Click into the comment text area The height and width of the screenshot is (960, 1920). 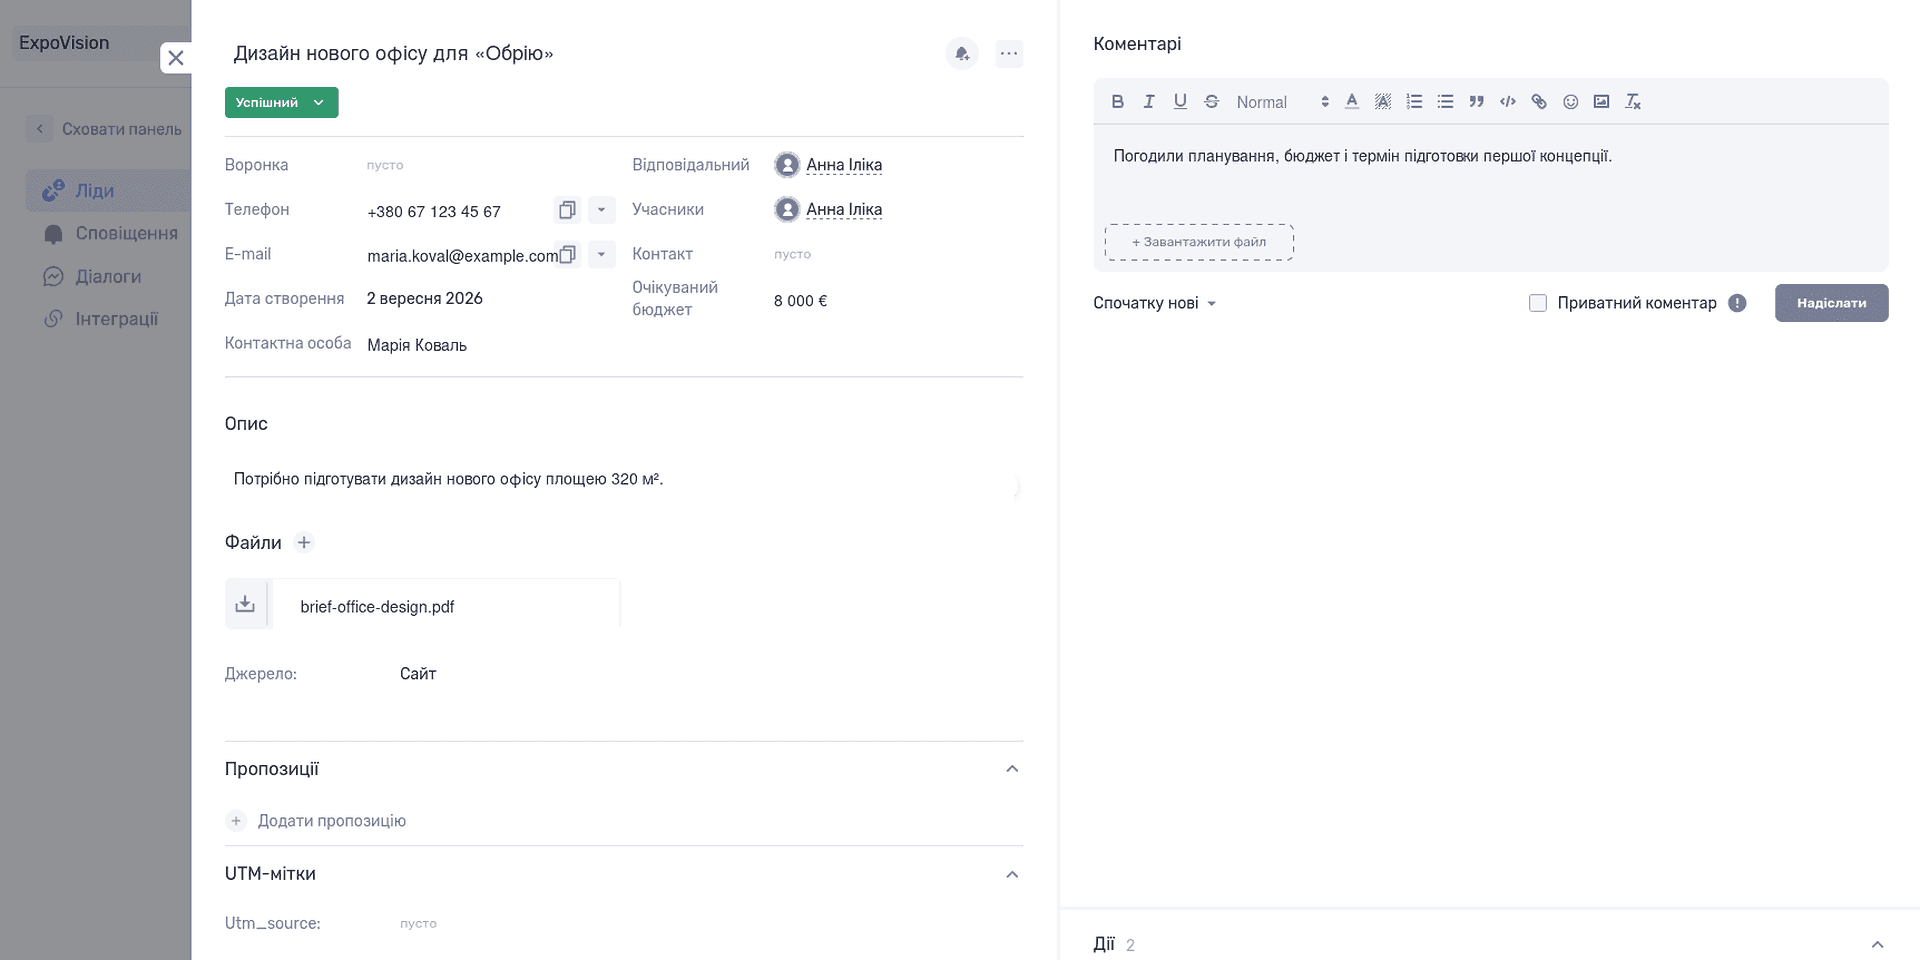(1490, 170)
